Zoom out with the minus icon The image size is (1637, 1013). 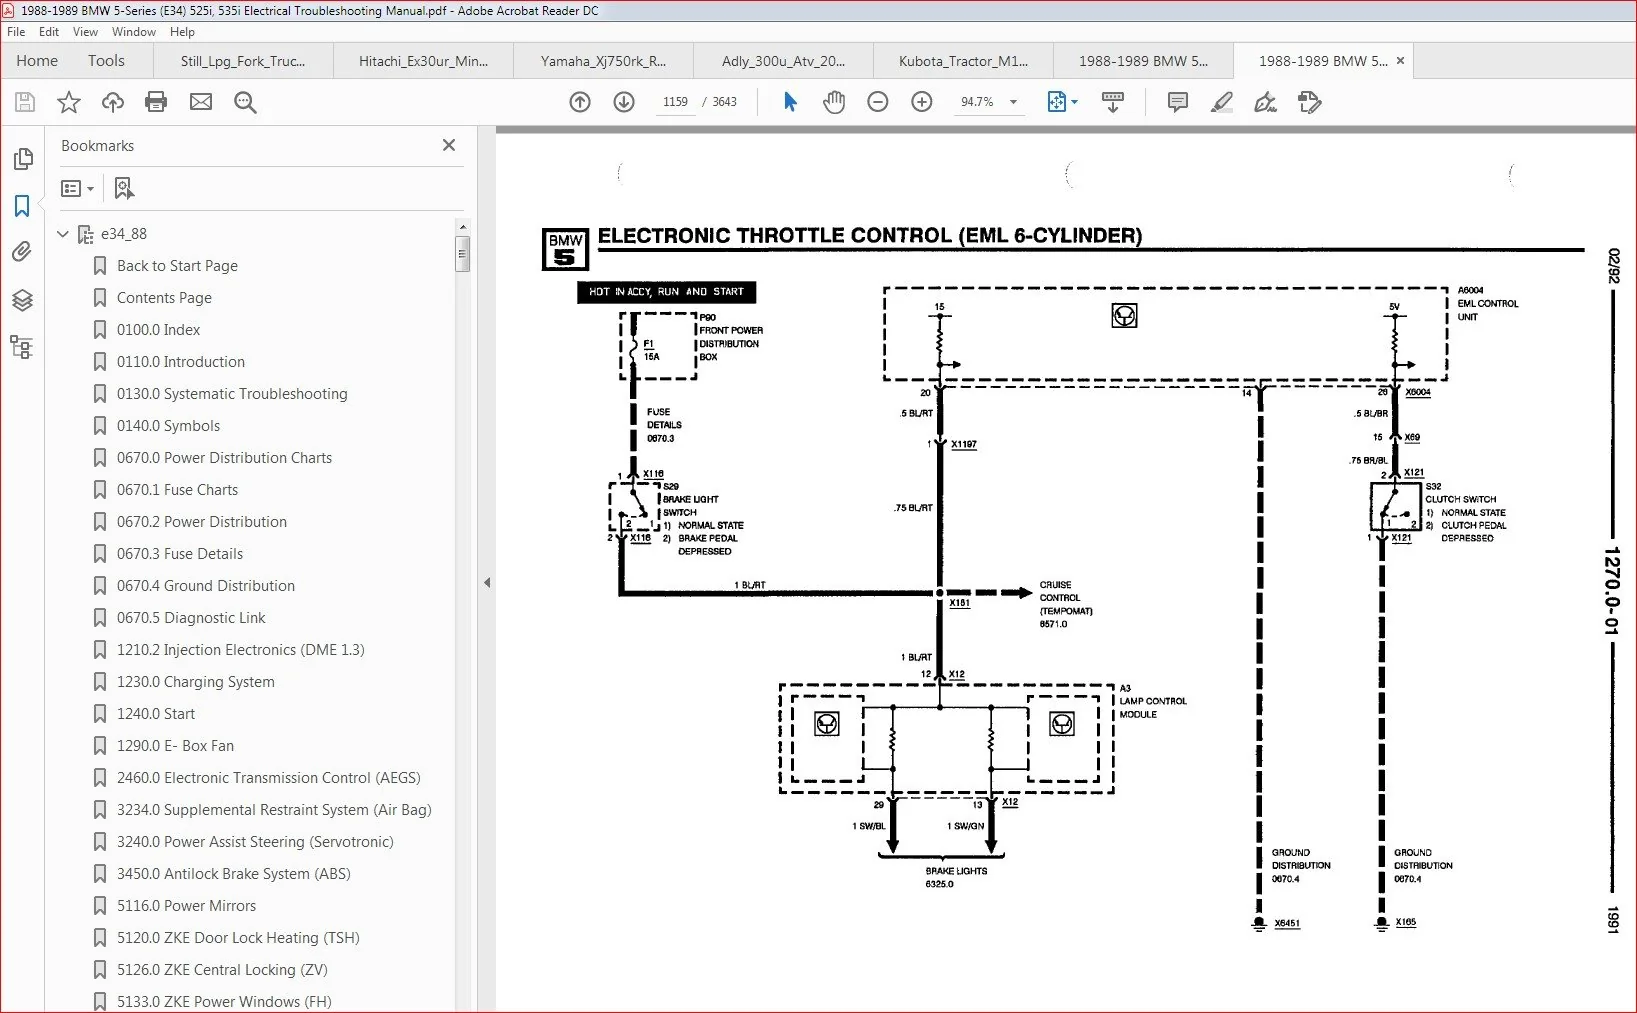point(878,102)
